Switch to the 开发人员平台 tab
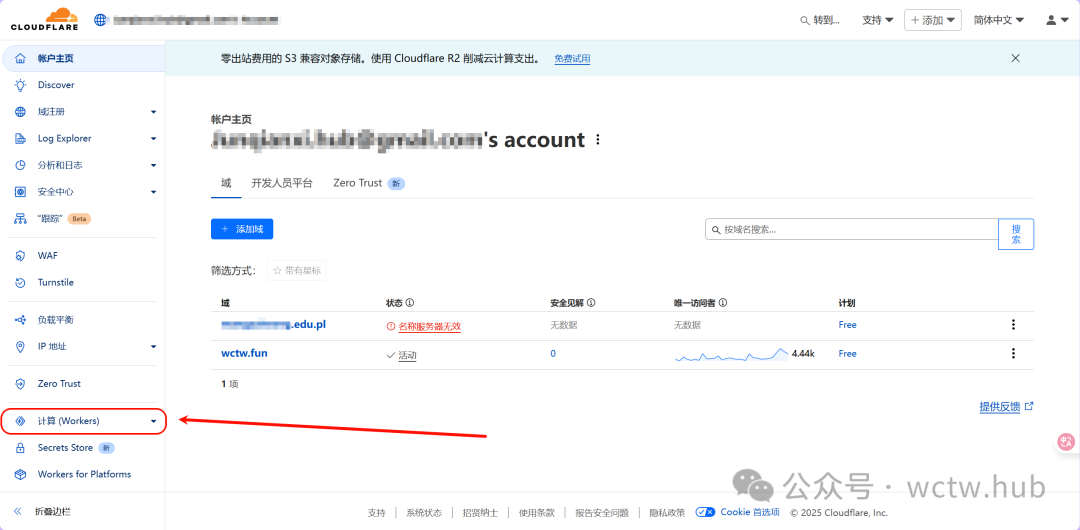 [x=282, y=183]
